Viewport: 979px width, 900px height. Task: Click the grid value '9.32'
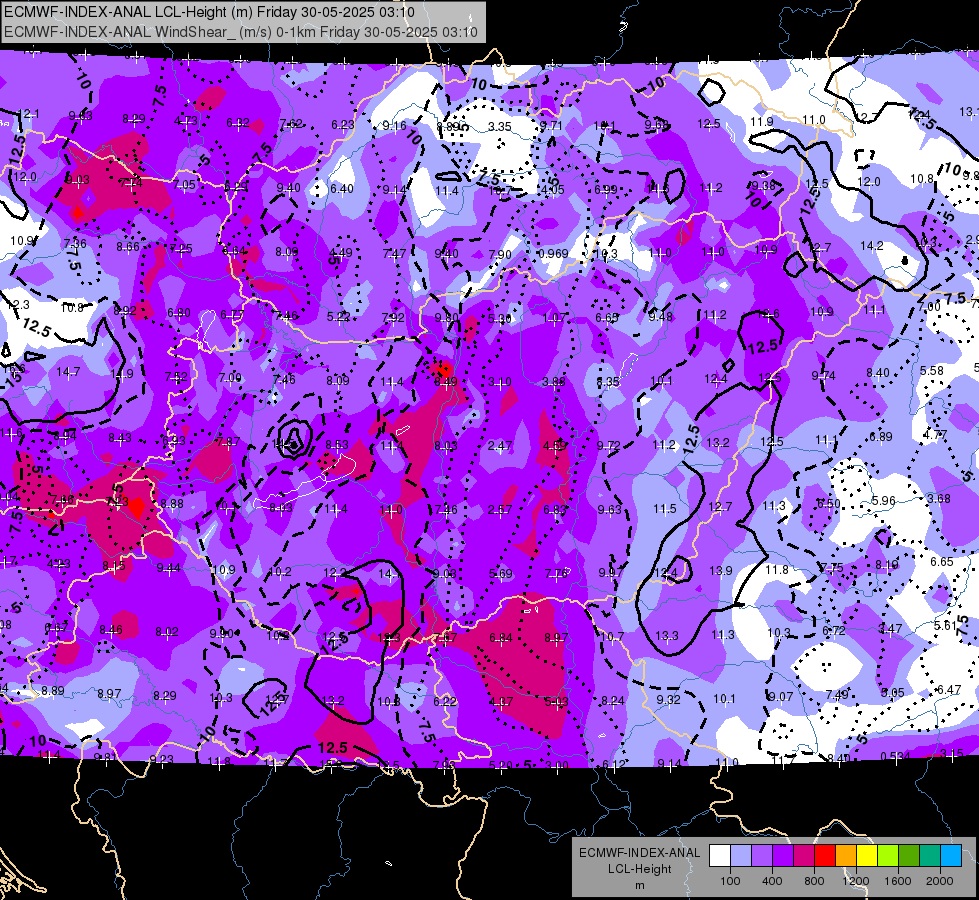pos(668,700)
